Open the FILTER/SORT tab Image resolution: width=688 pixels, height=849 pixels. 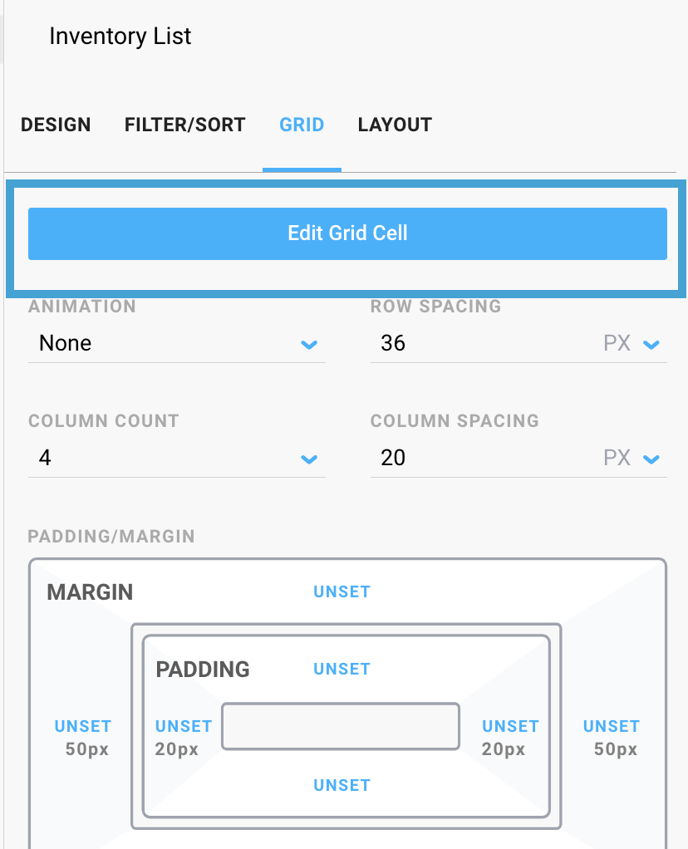tap(184, 124)
